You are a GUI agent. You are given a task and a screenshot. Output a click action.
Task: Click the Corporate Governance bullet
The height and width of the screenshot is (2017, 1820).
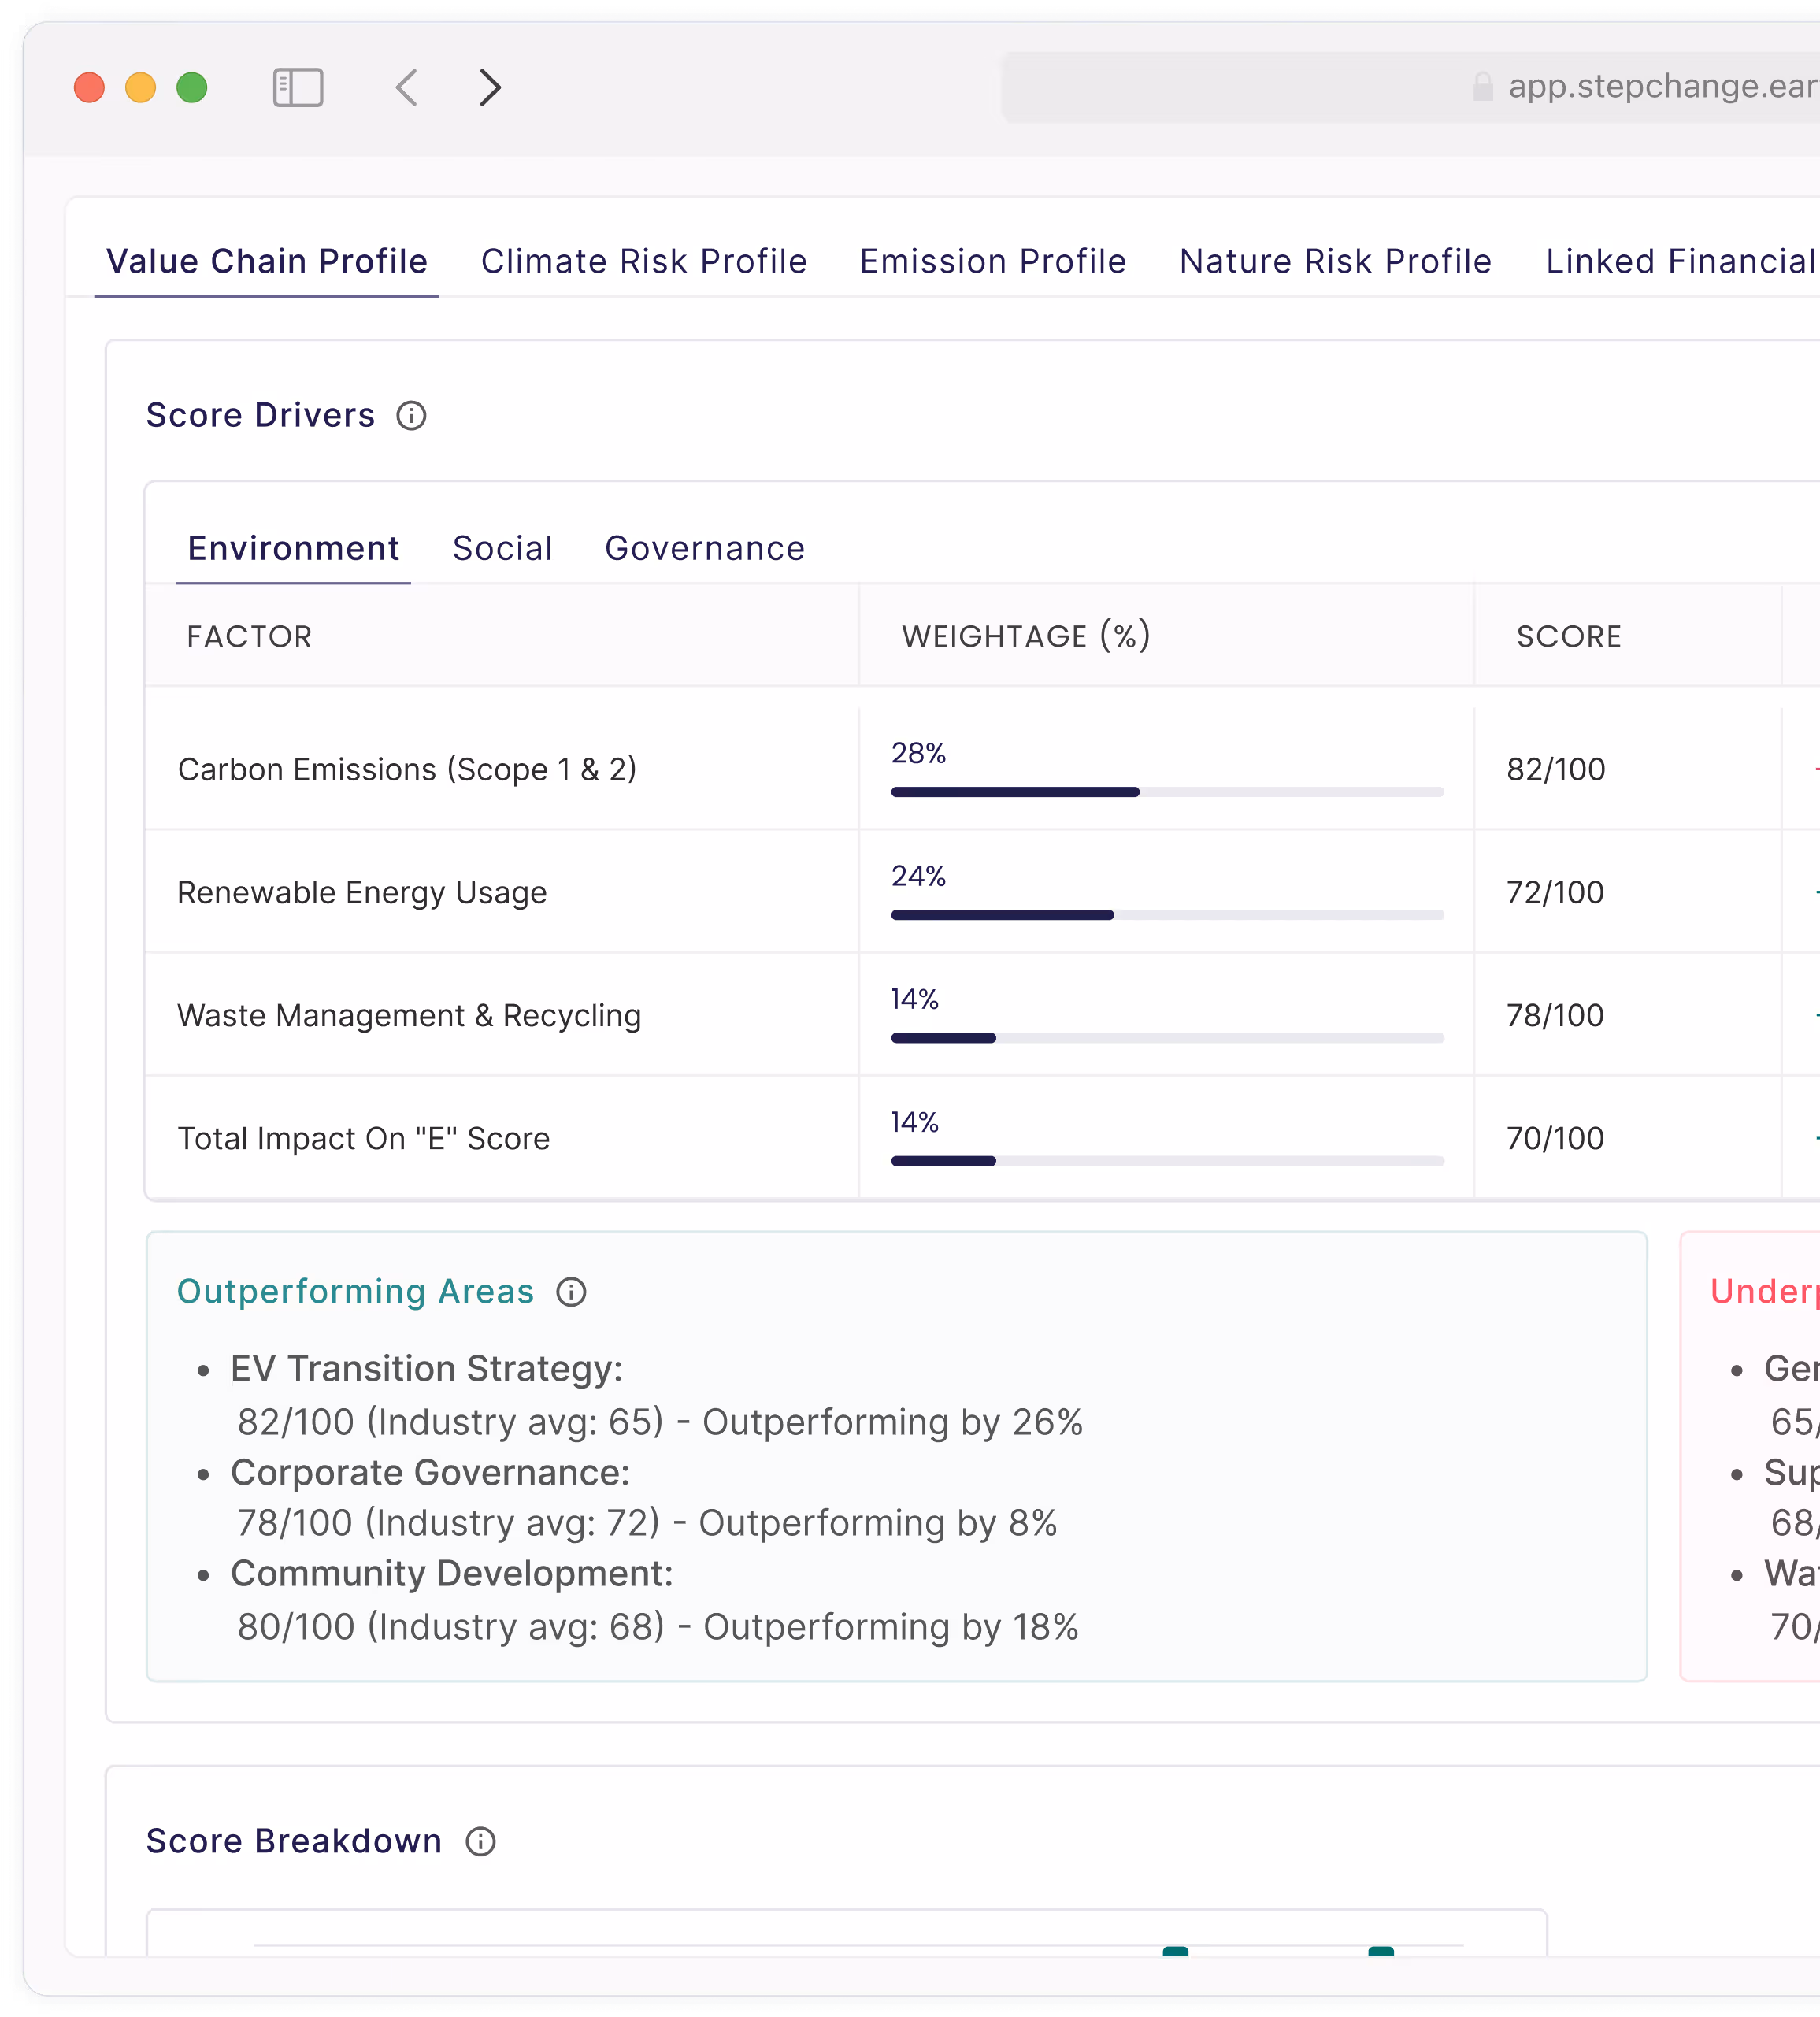point(431,1473)
